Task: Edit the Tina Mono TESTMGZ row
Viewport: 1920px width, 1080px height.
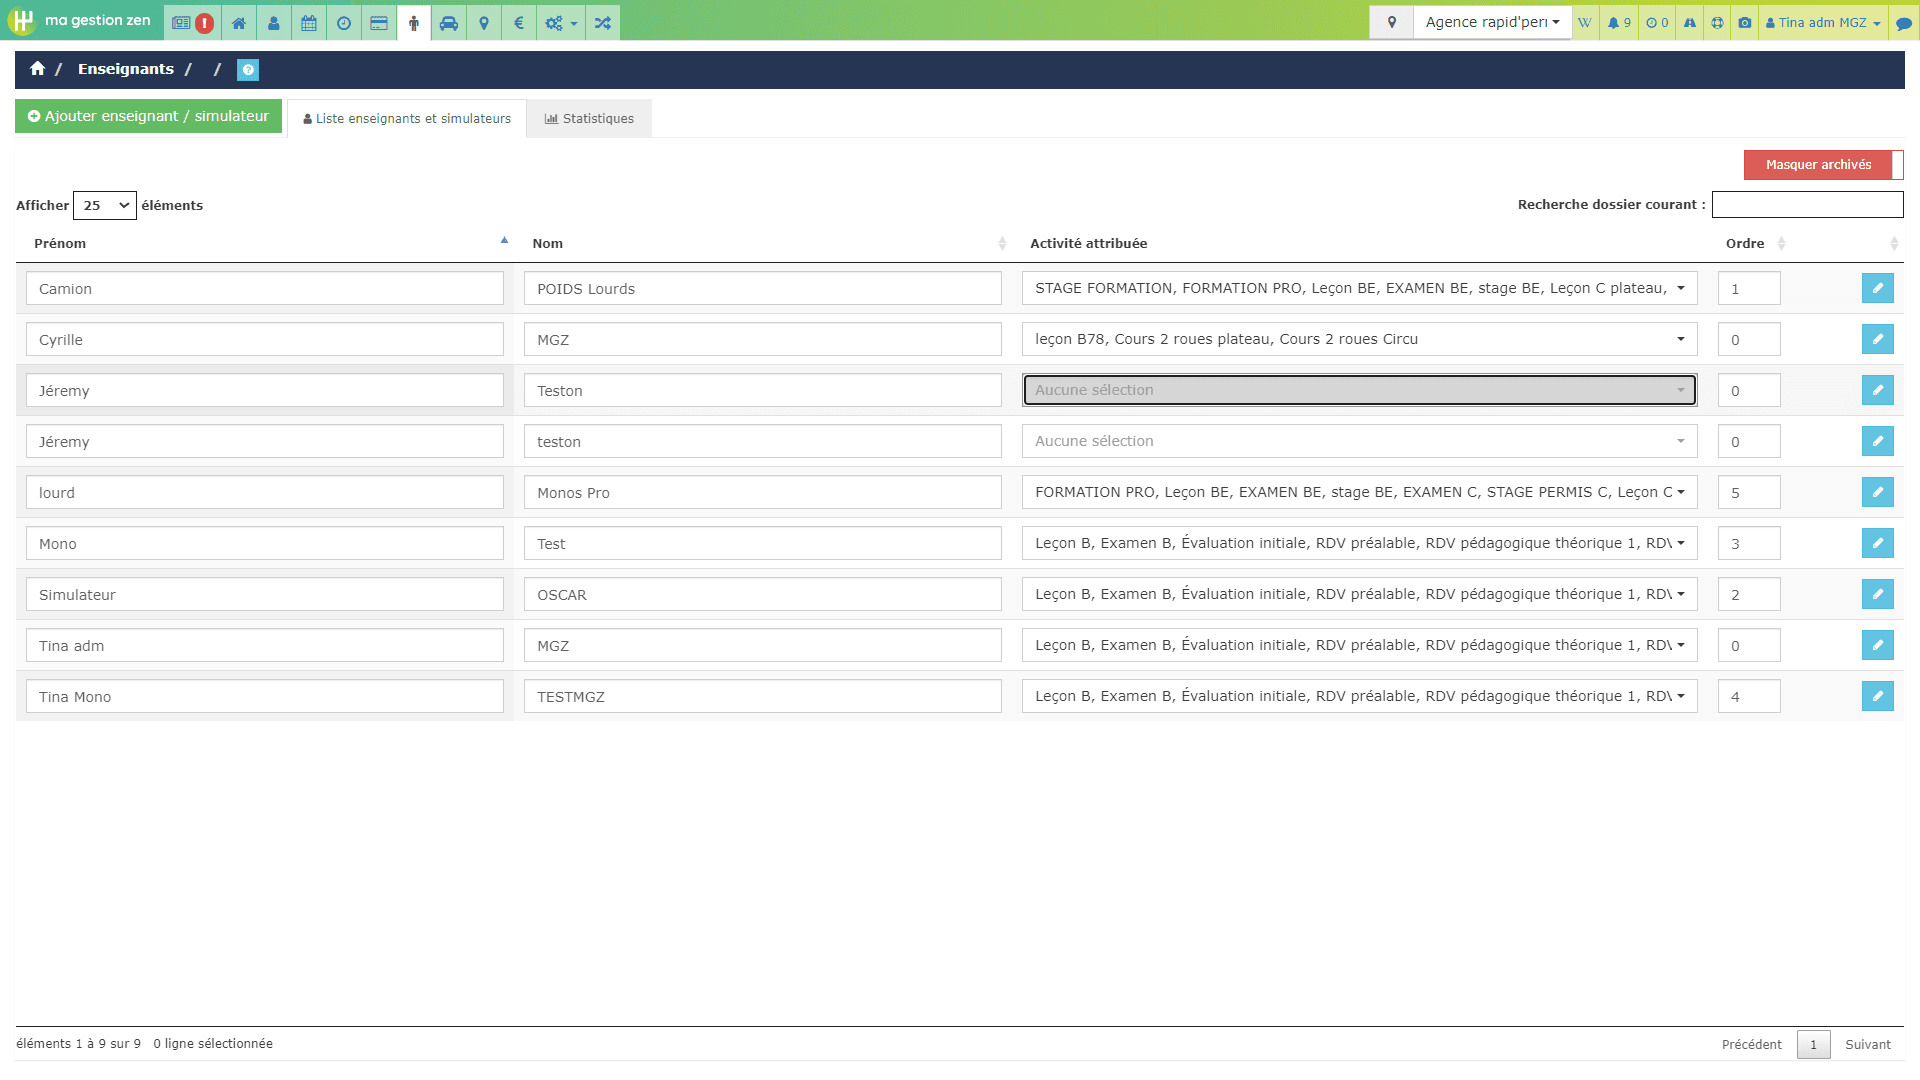Action: click(1877, 696)
